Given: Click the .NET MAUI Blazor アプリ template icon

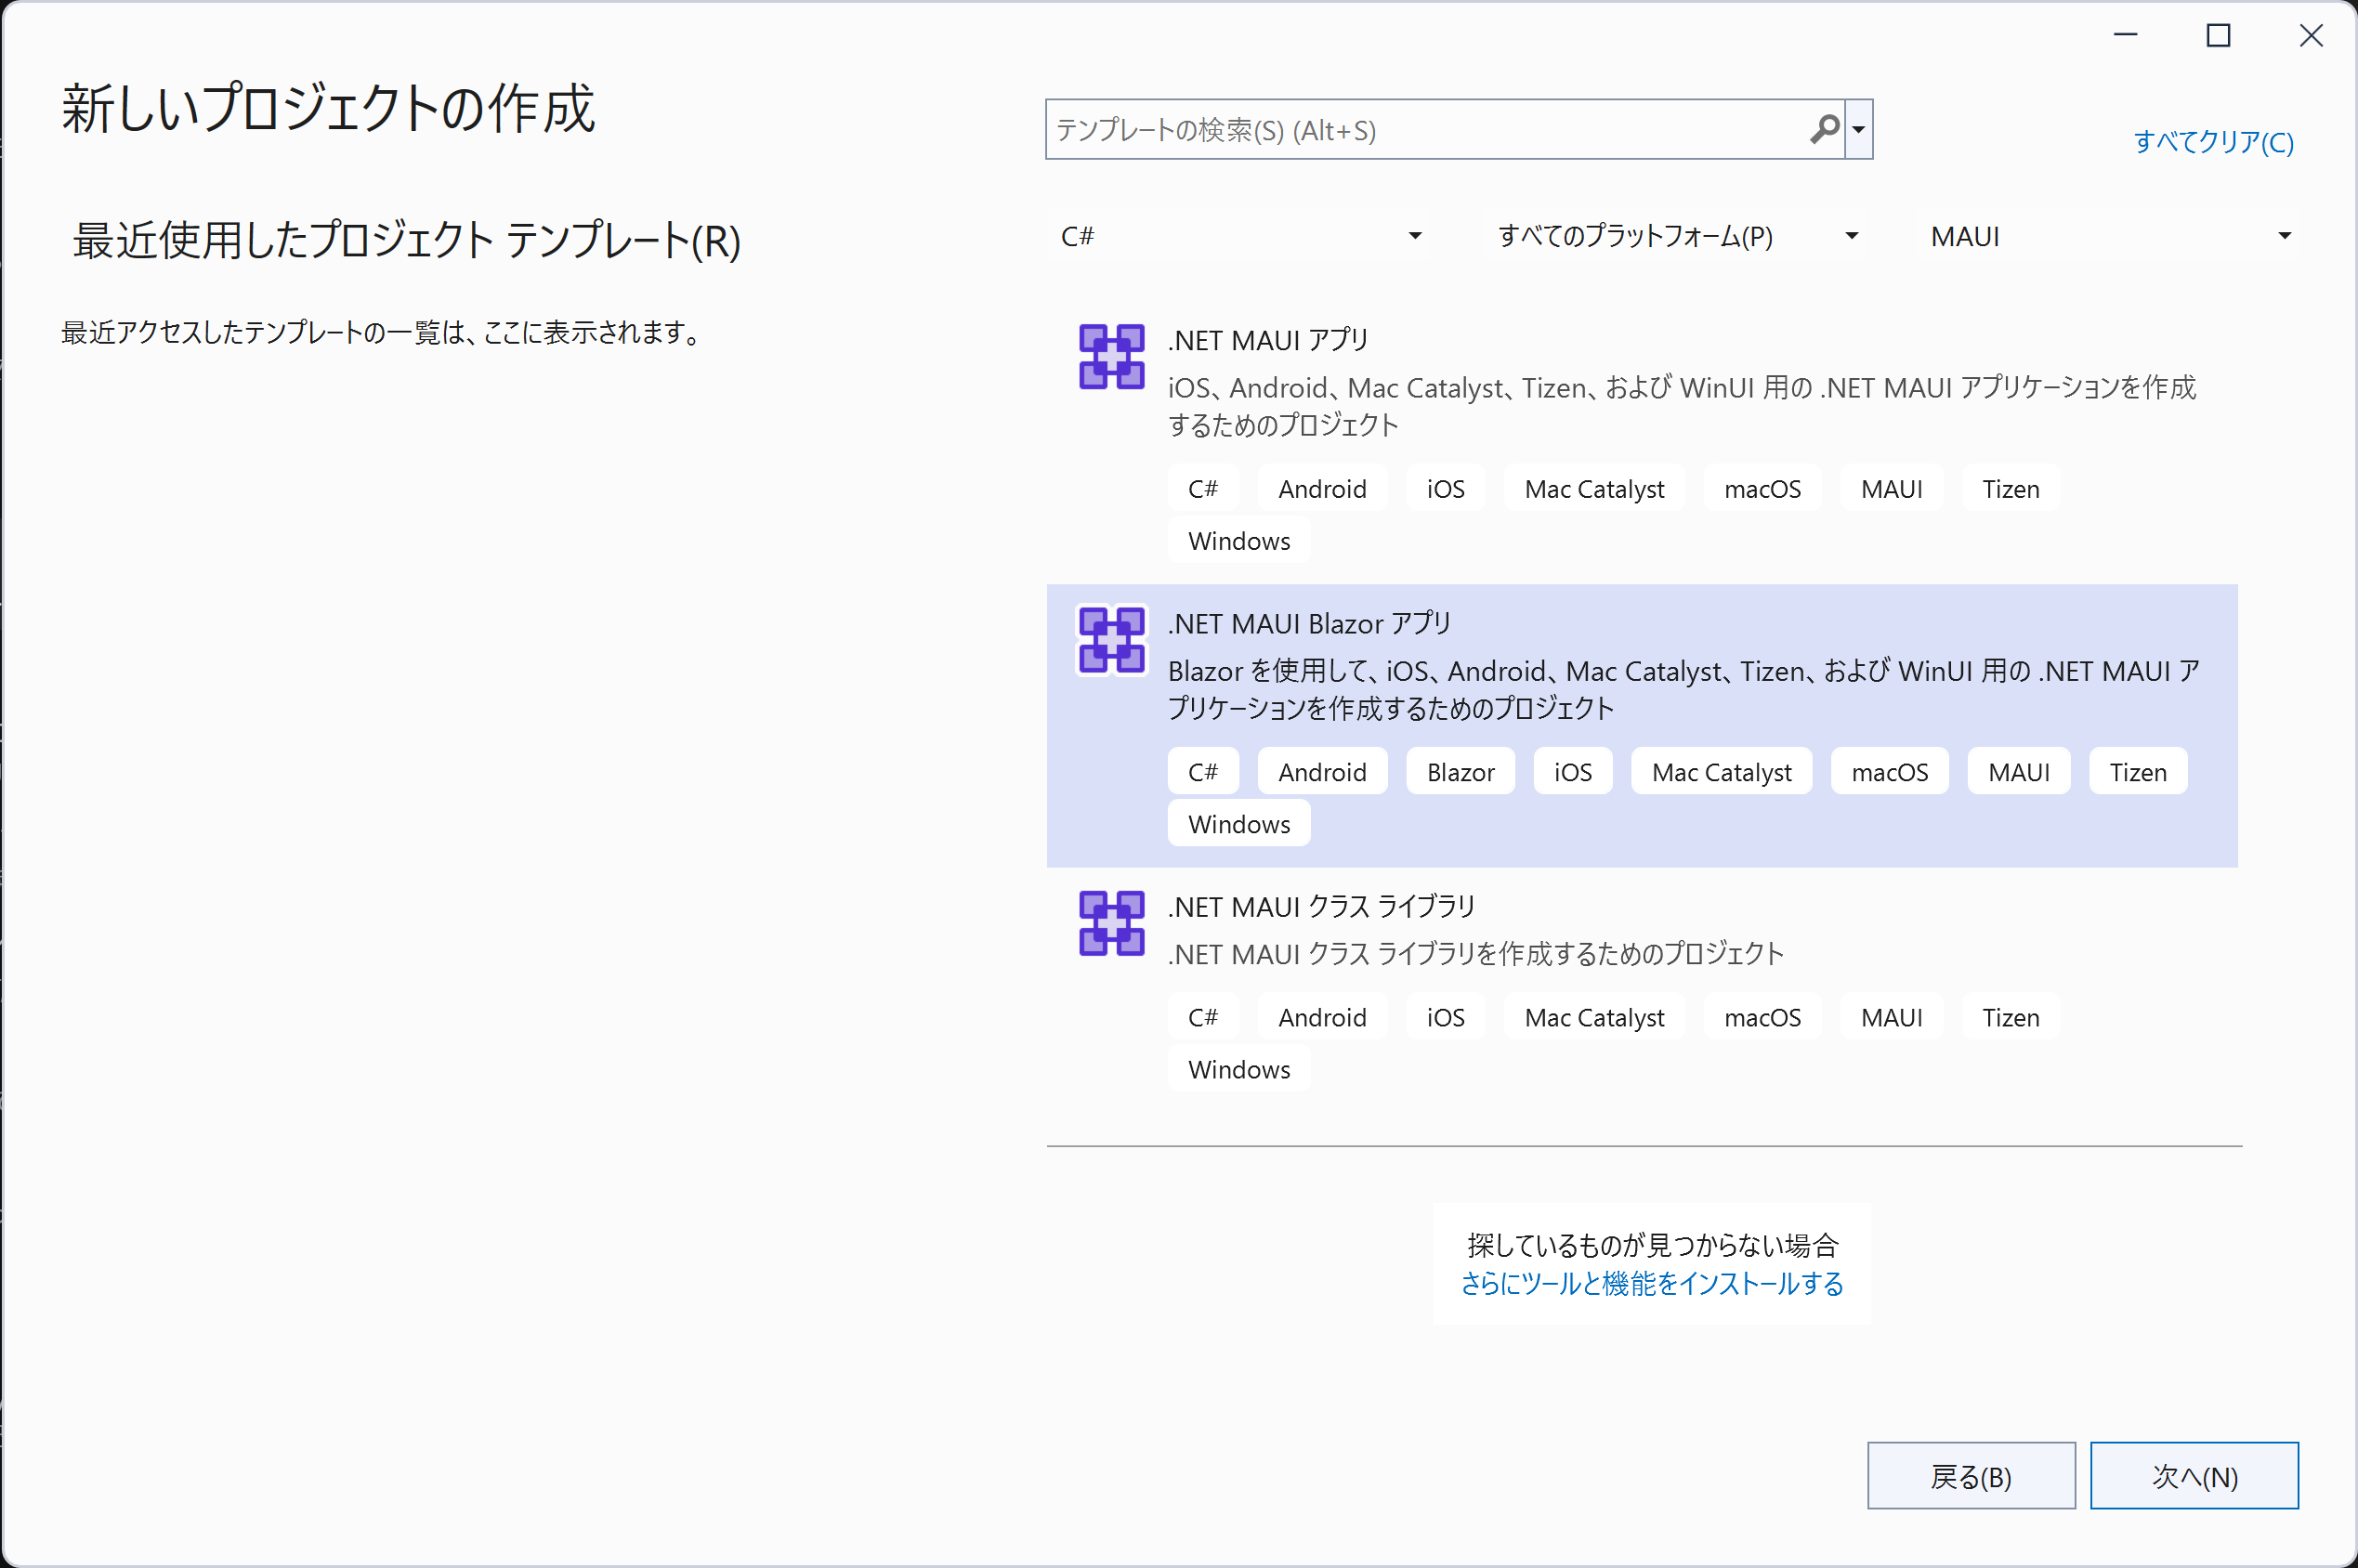Looking at the screenshot, I should 1111,640.
